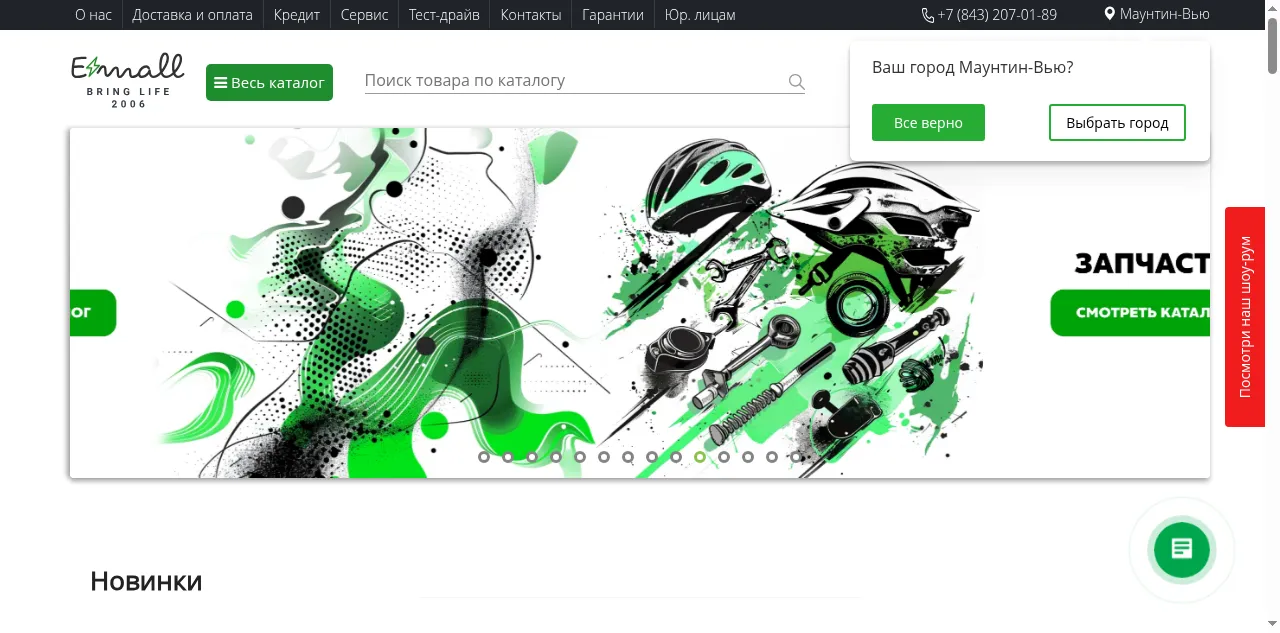Navigate to Тест-драйв
Screen dimensions: 1280x633
click(x=444, y=15)
